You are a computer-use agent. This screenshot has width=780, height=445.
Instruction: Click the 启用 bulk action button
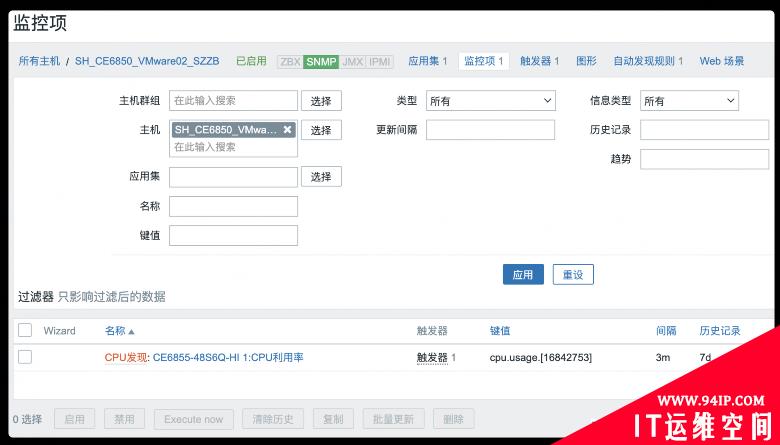[x=74, y=419]
